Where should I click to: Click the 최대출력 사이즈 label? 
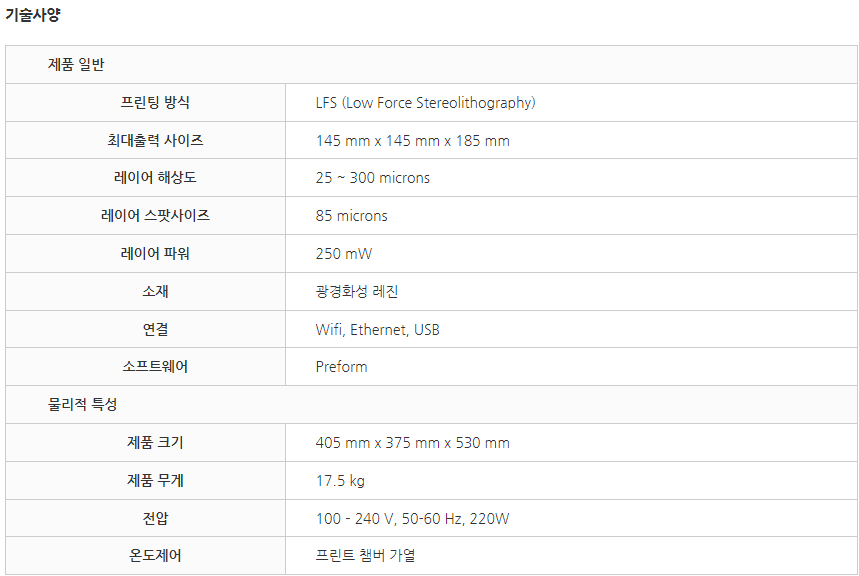click(x=155, y=140)
